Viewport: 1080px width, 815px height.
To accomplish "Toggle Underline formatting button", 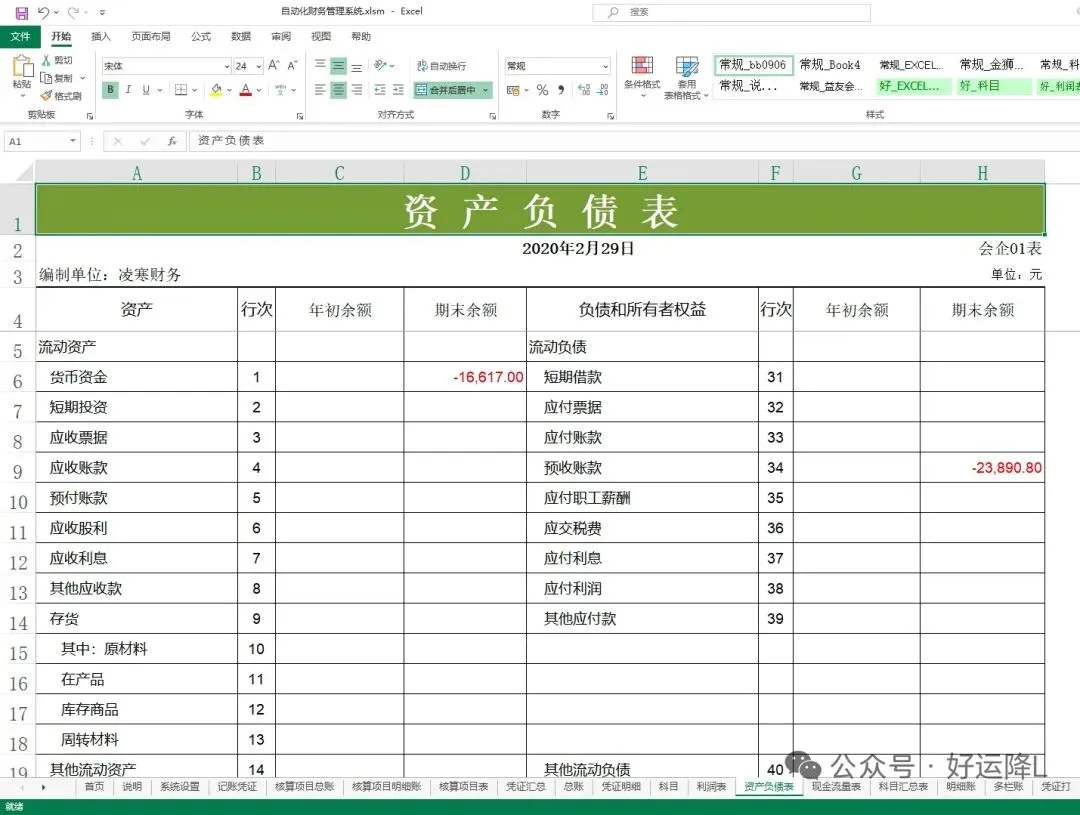I will point(146,90).
